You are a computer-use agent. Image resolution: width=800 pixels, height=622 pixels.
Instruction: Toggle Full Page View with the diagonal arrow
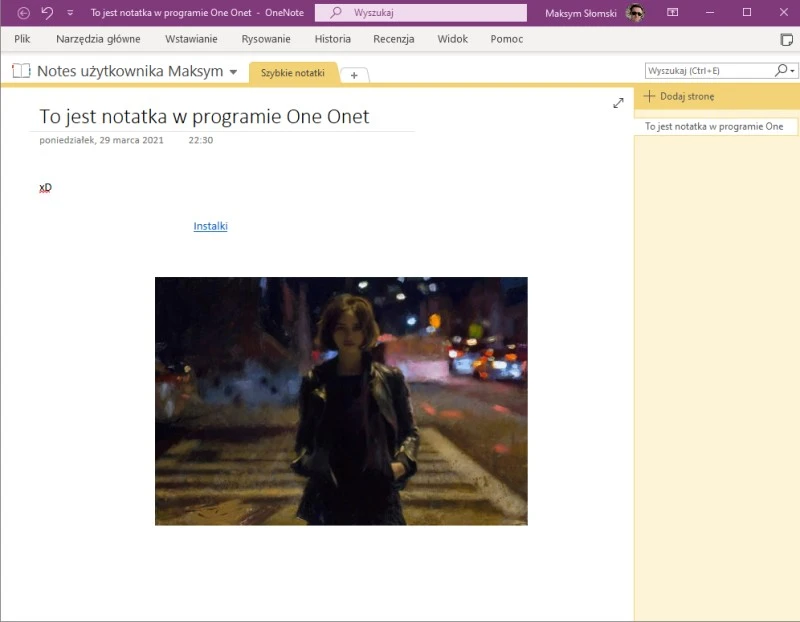click(618, 101)
